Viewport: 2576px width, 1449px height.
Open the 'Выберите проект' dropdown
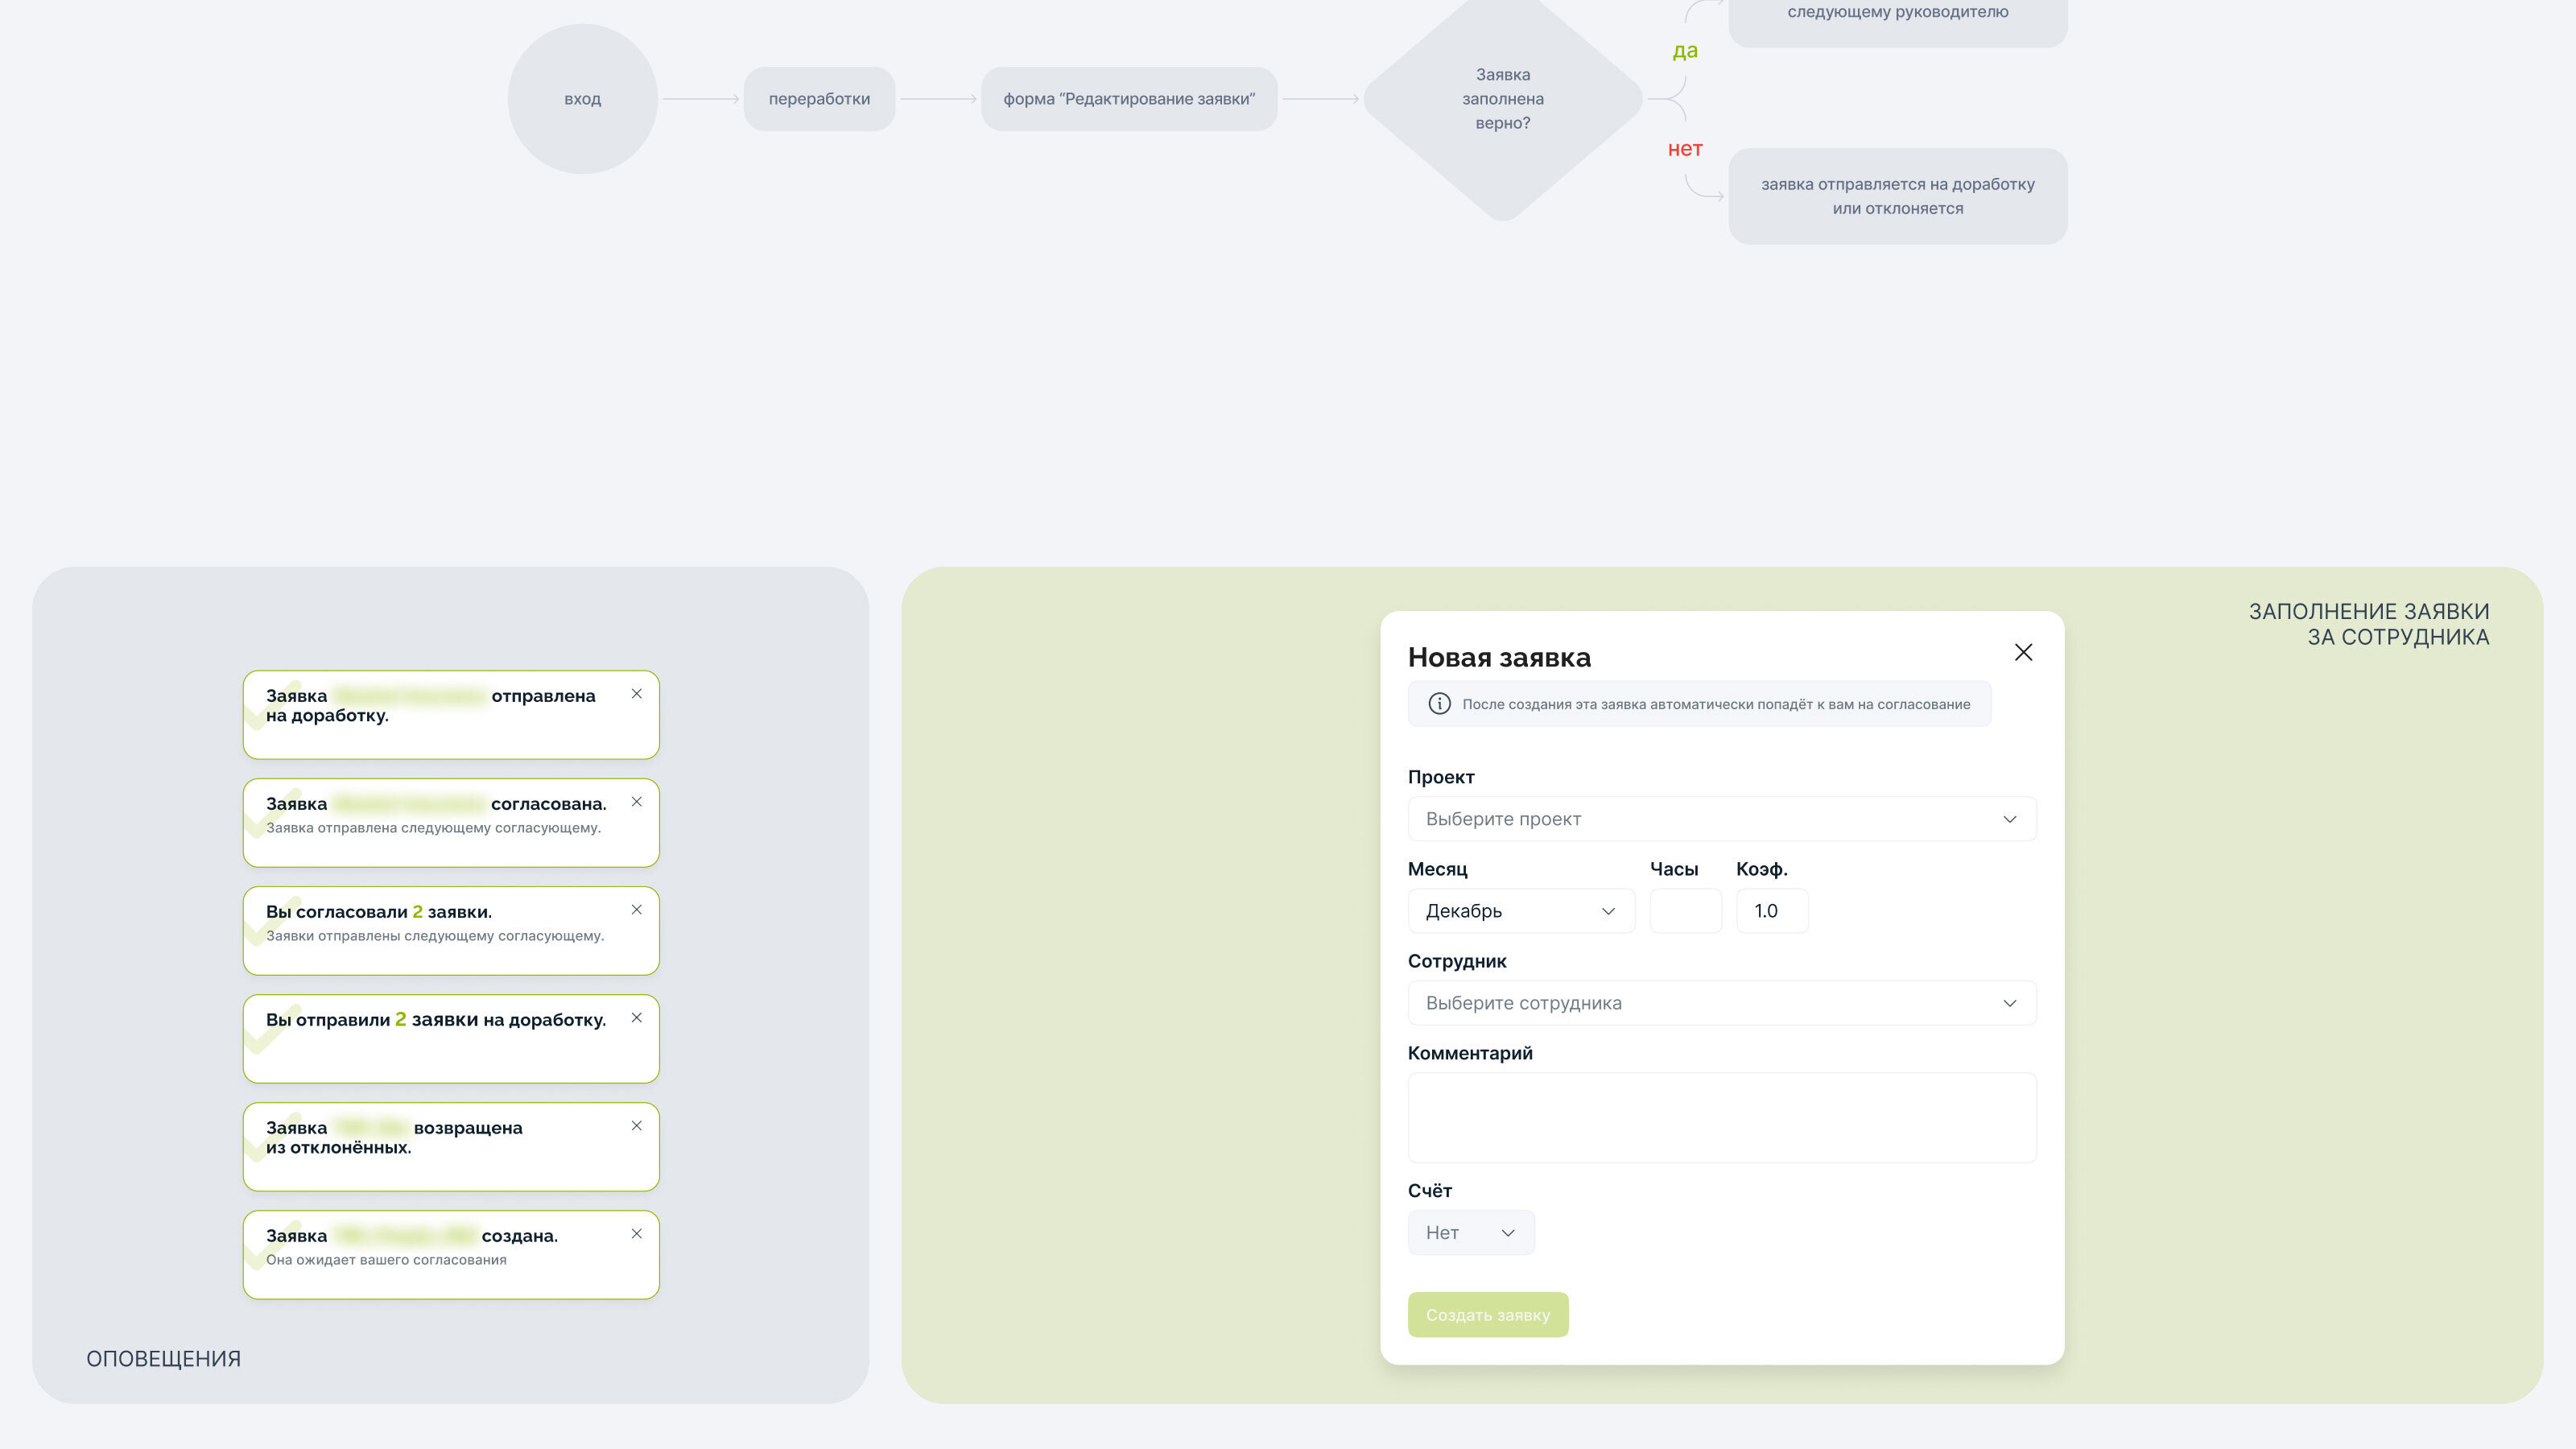pos(1721,819)
